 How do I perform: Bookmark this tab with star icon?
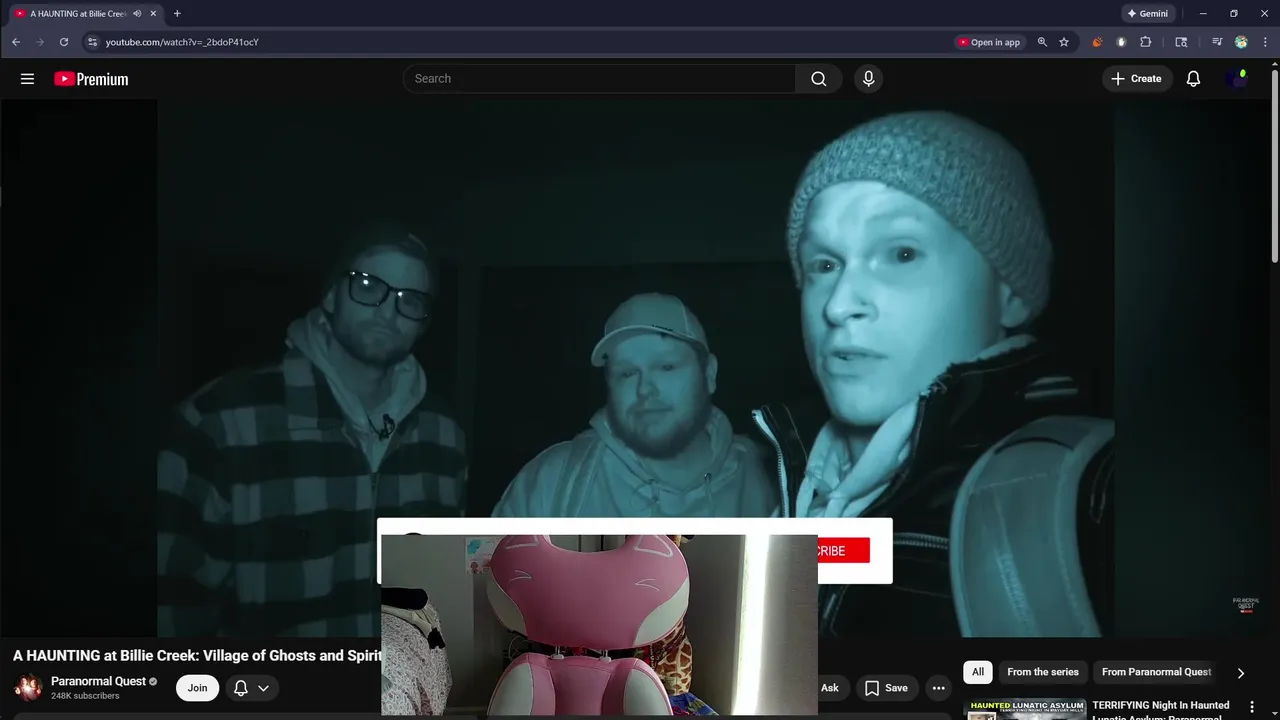[x=1064, y=42]
